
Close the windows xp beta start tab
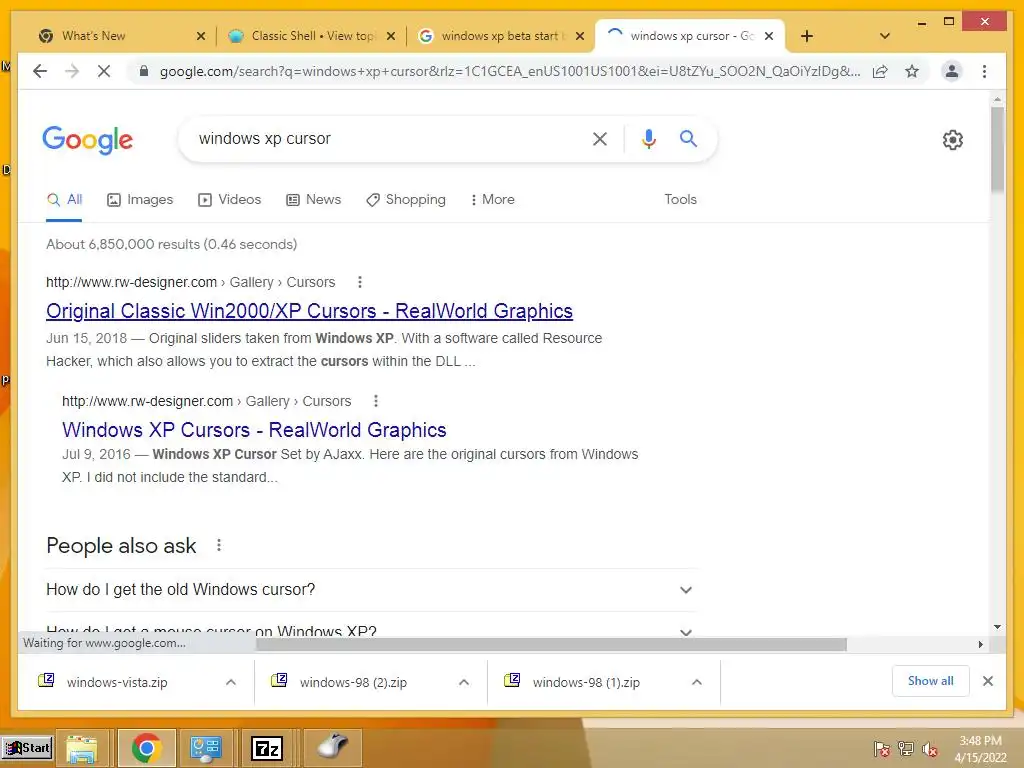(x=580, y=36)
